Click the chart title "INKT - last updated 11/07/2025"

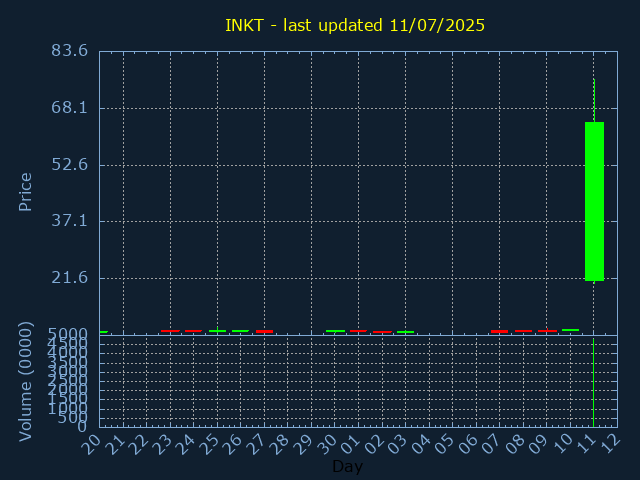(355, 25)
